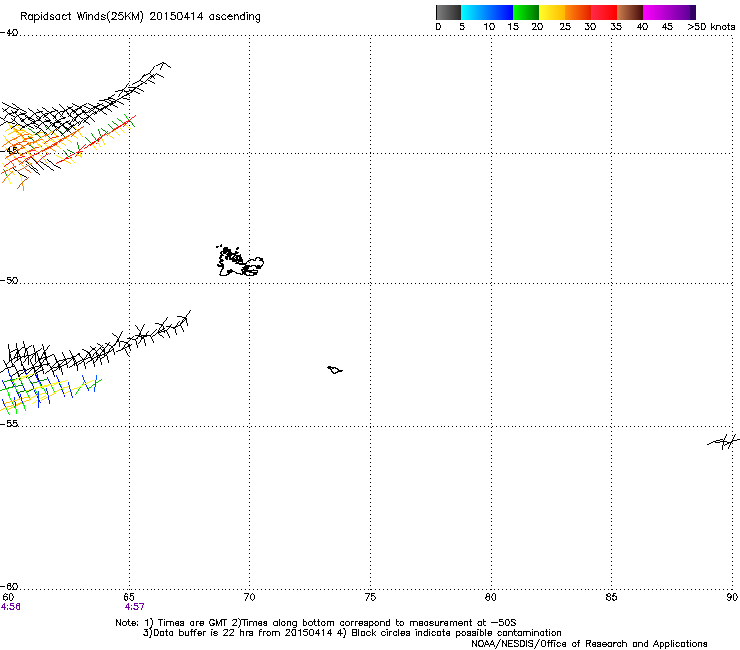
Task: Click the '75' longitude label
Action: [x=370, y=597]
